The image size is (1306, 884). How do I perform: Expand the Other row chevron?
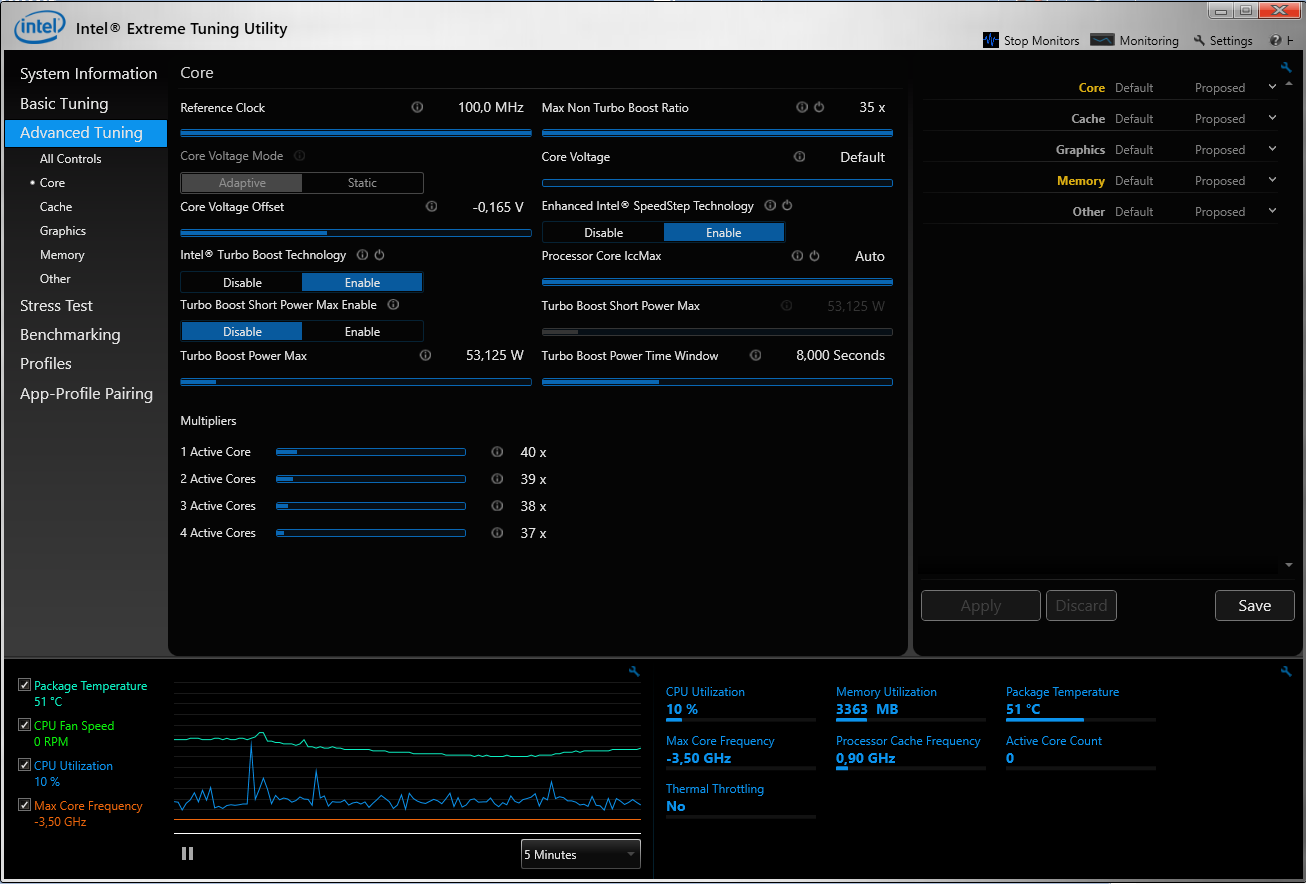[x=1272, y=211]
